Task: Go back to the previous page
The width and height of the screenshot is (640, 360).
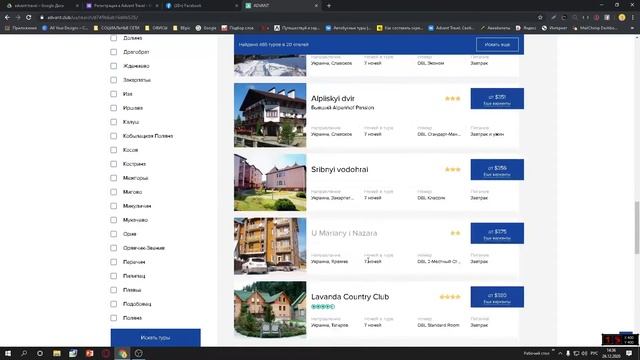Action: coord(7,18)
